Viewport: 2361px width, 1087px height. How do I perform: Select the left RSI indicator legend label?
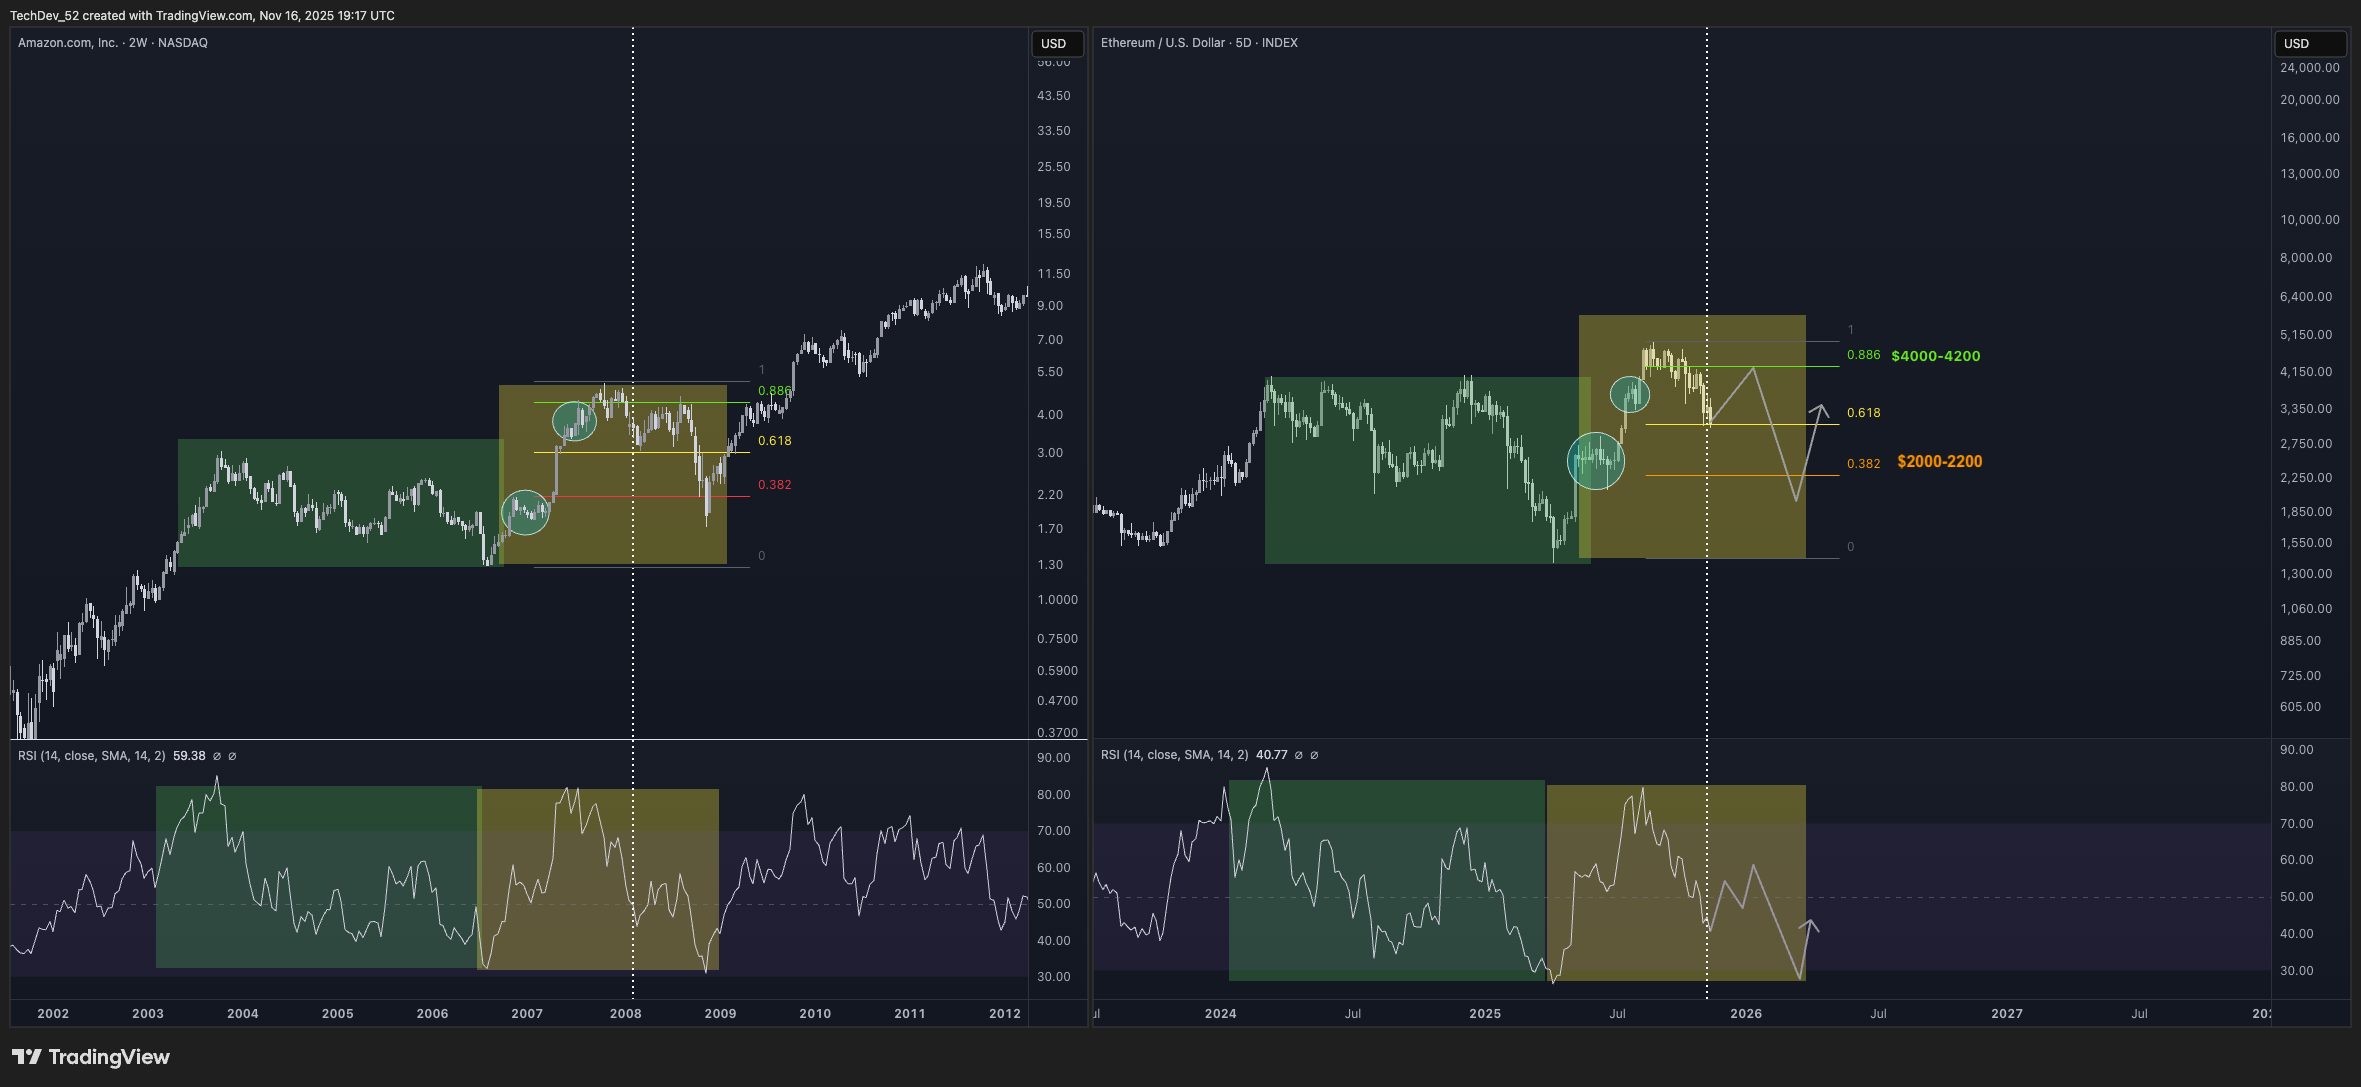coord(92,756)
